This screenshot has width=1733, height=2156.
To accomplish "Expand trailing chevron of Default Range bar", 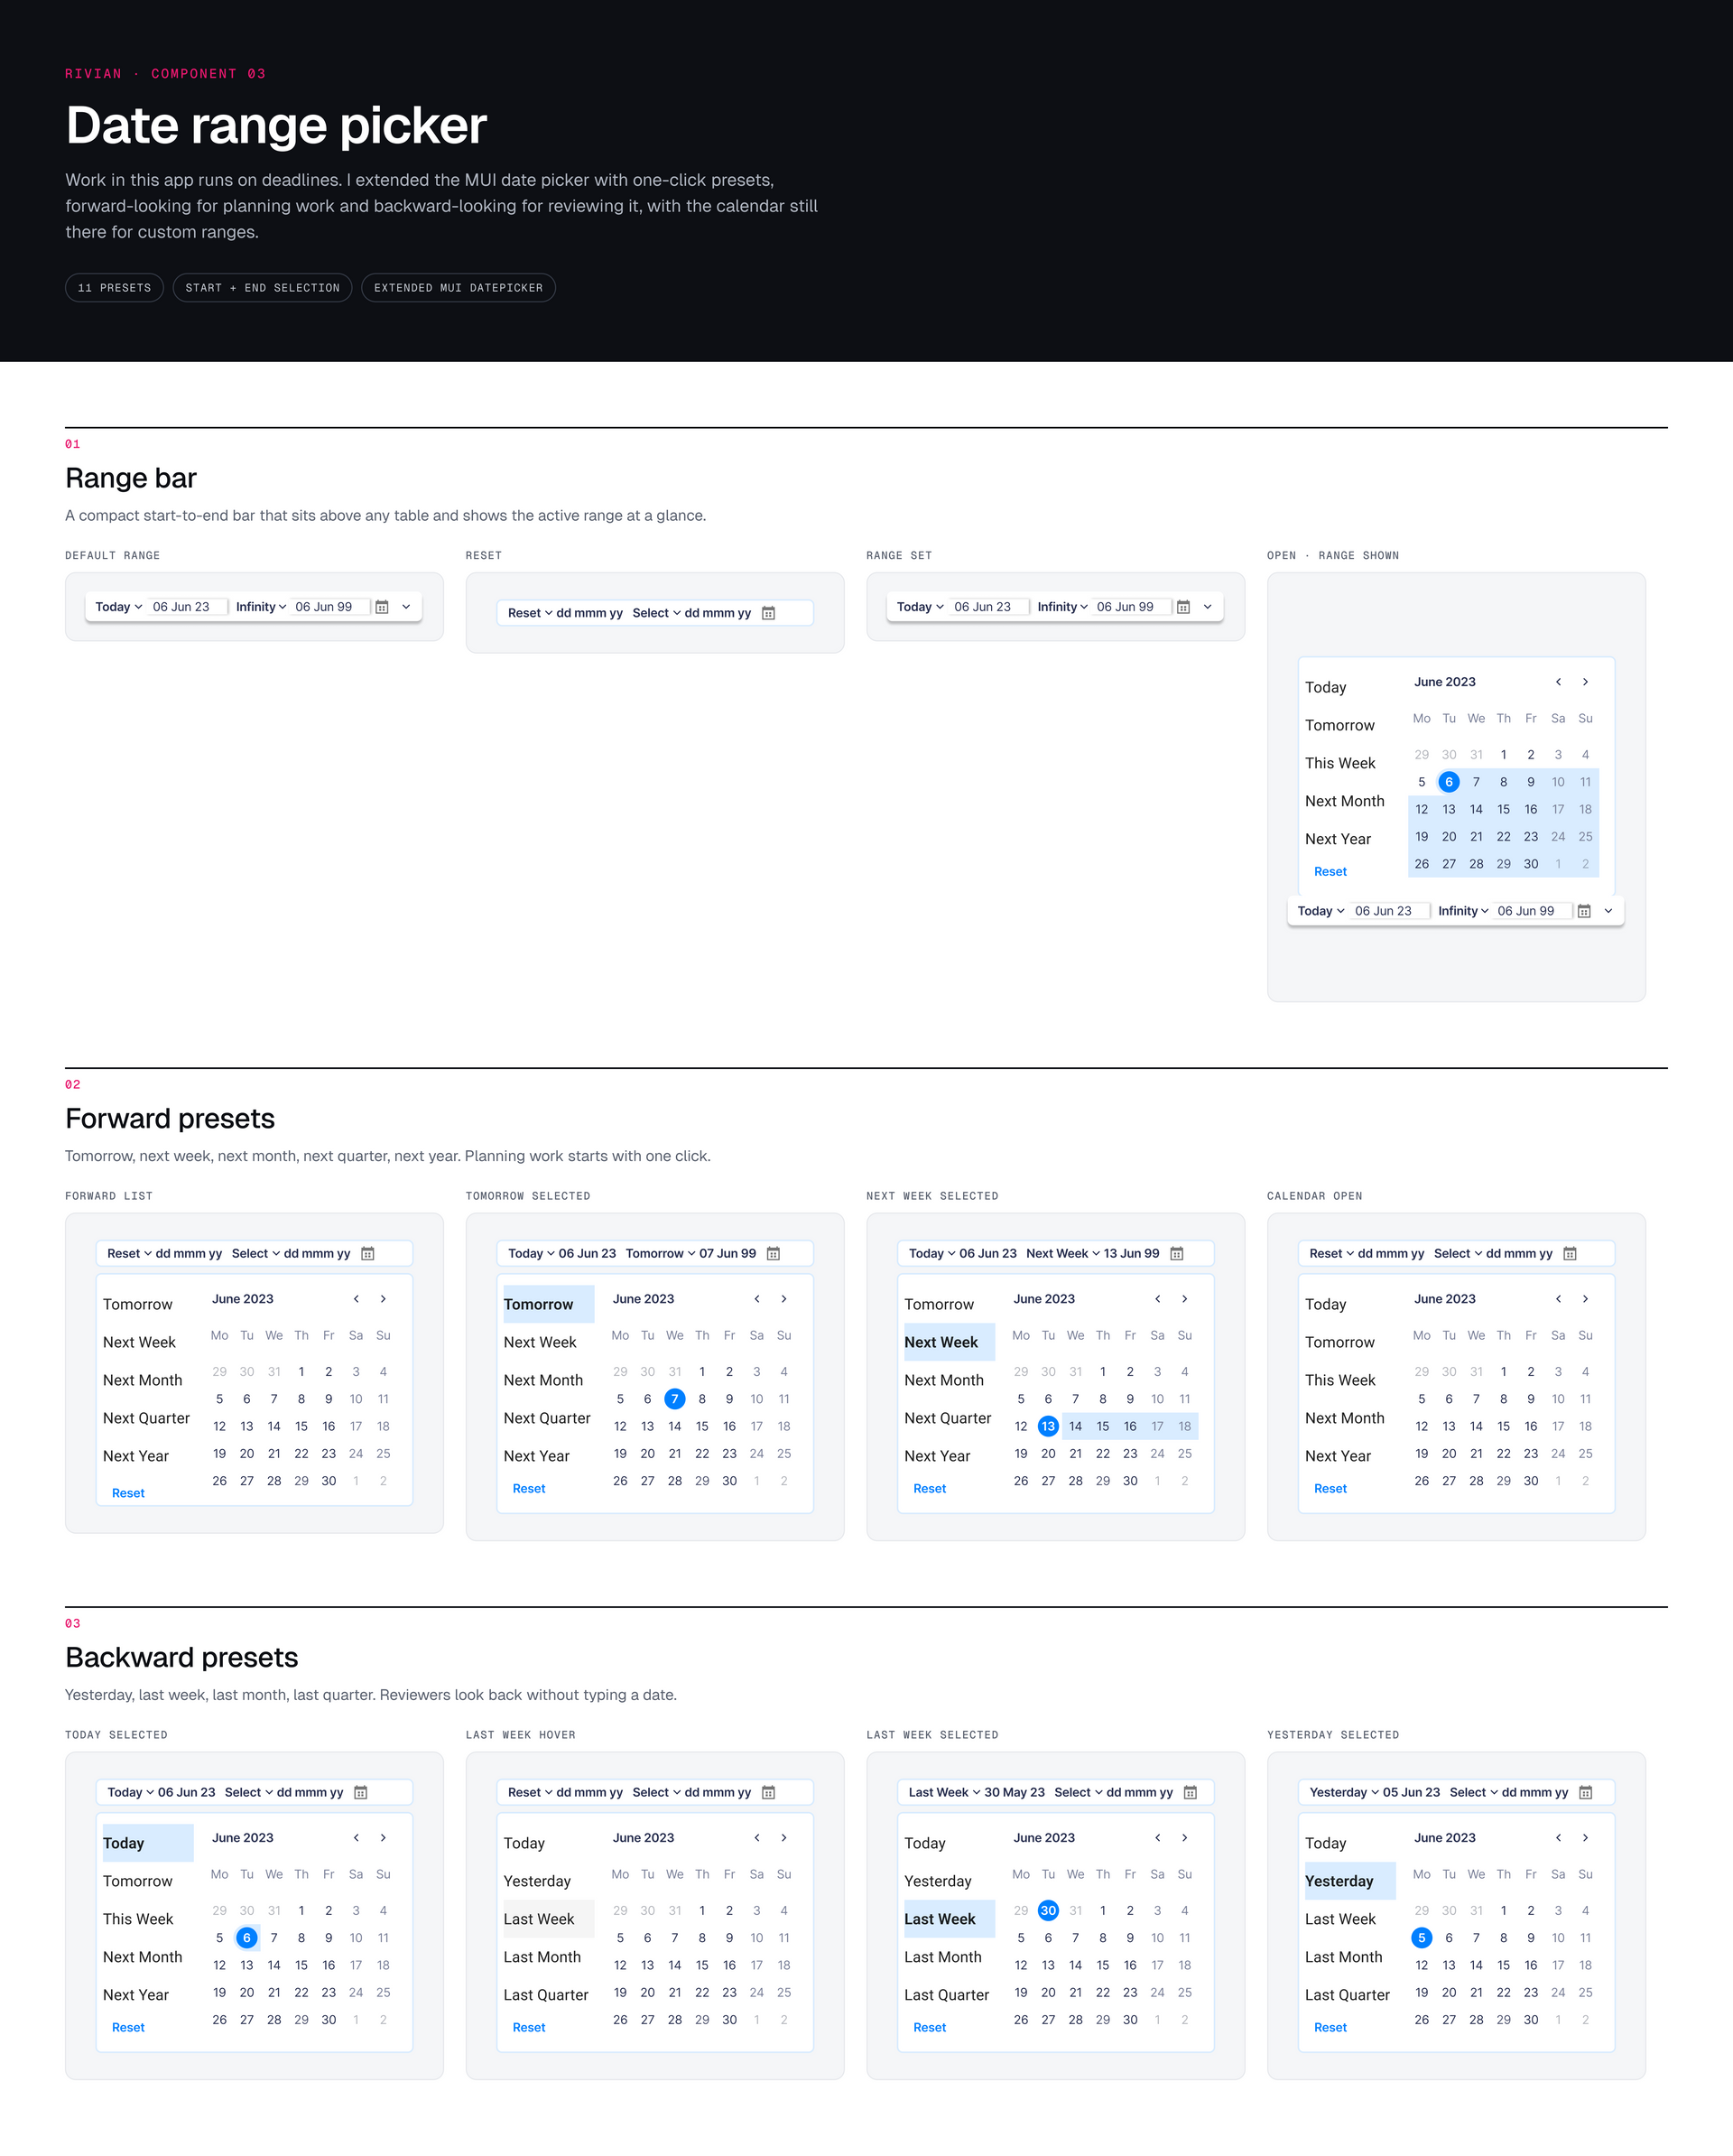I will (406, 607).
